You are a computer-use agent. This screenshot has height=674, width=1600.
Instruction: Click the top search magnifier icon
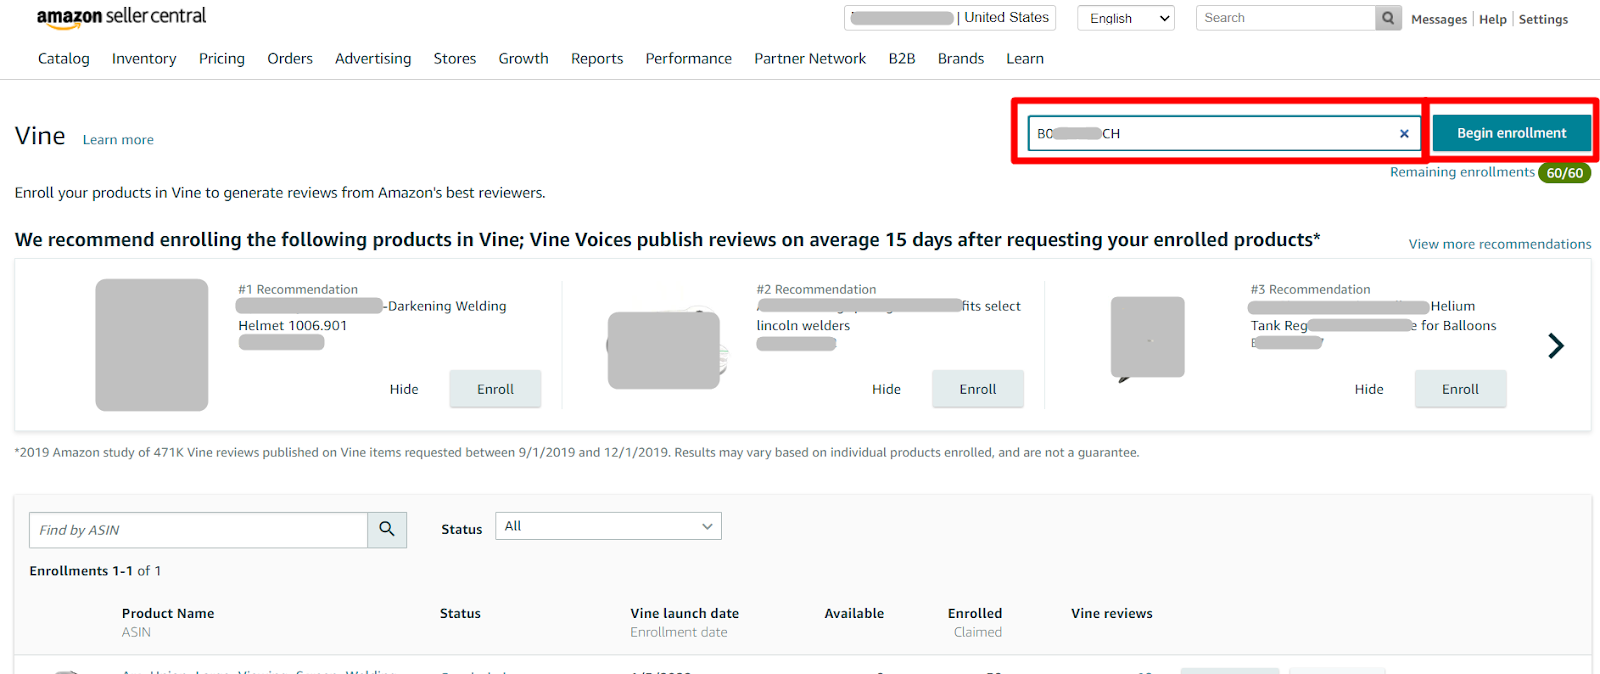(x=1388, y=18)
